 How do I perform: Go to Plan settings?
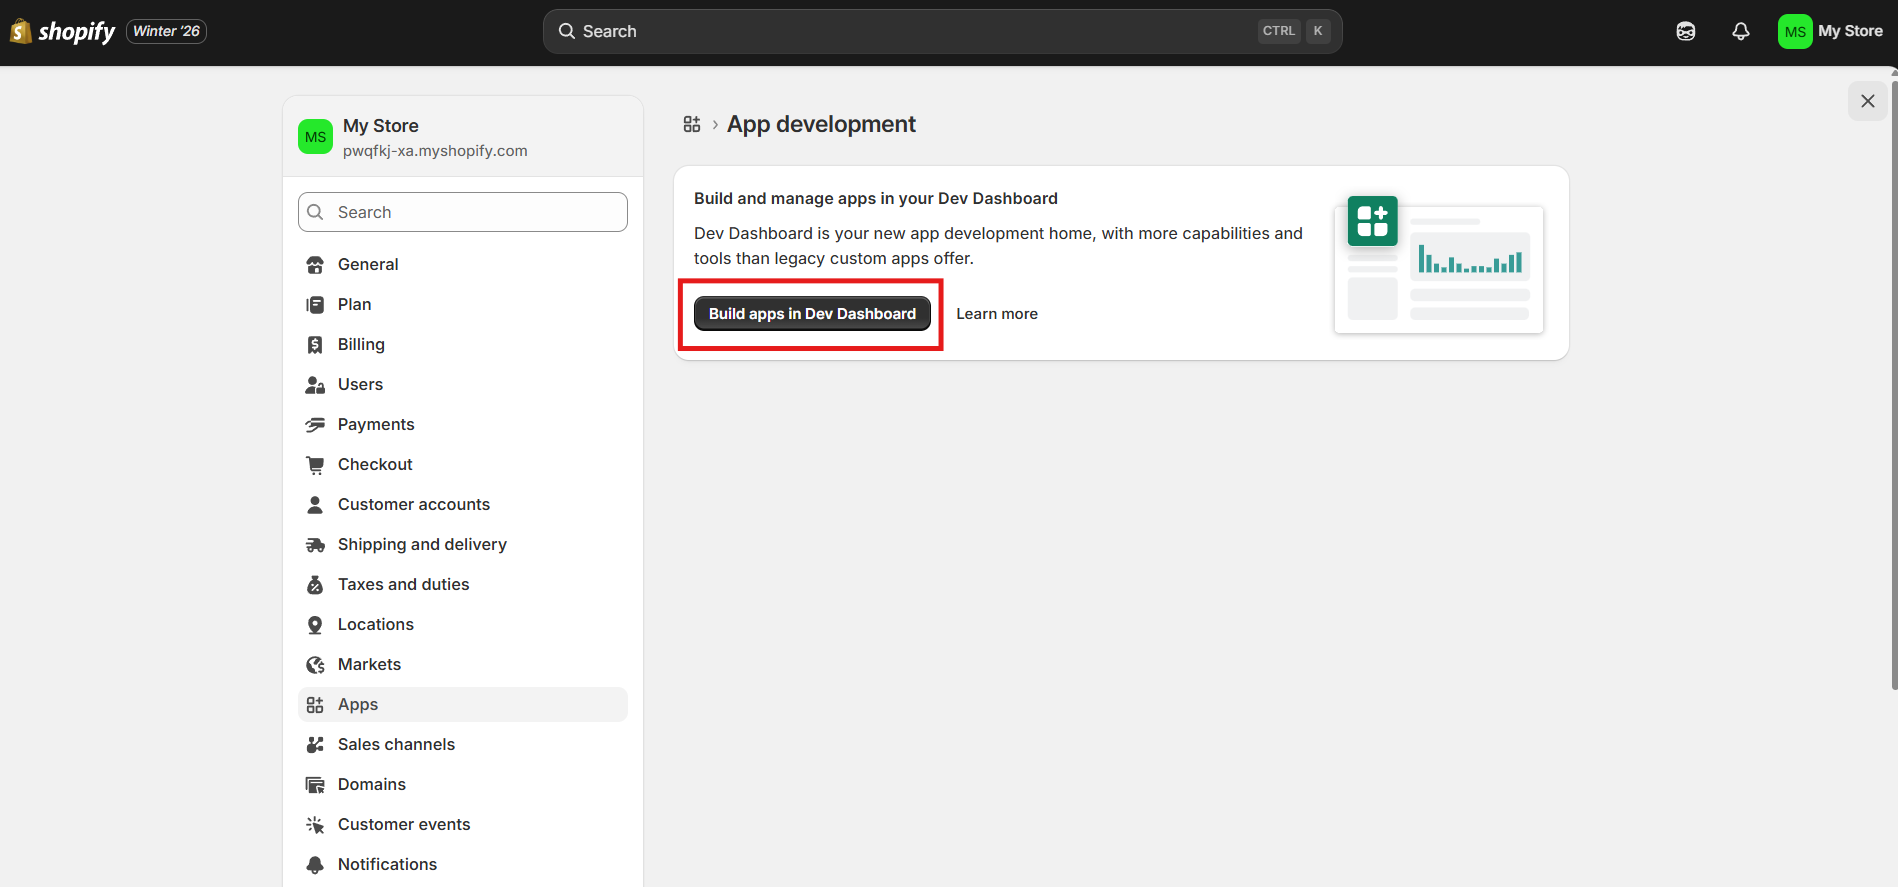pyautogui.click(x=463, y=304)
